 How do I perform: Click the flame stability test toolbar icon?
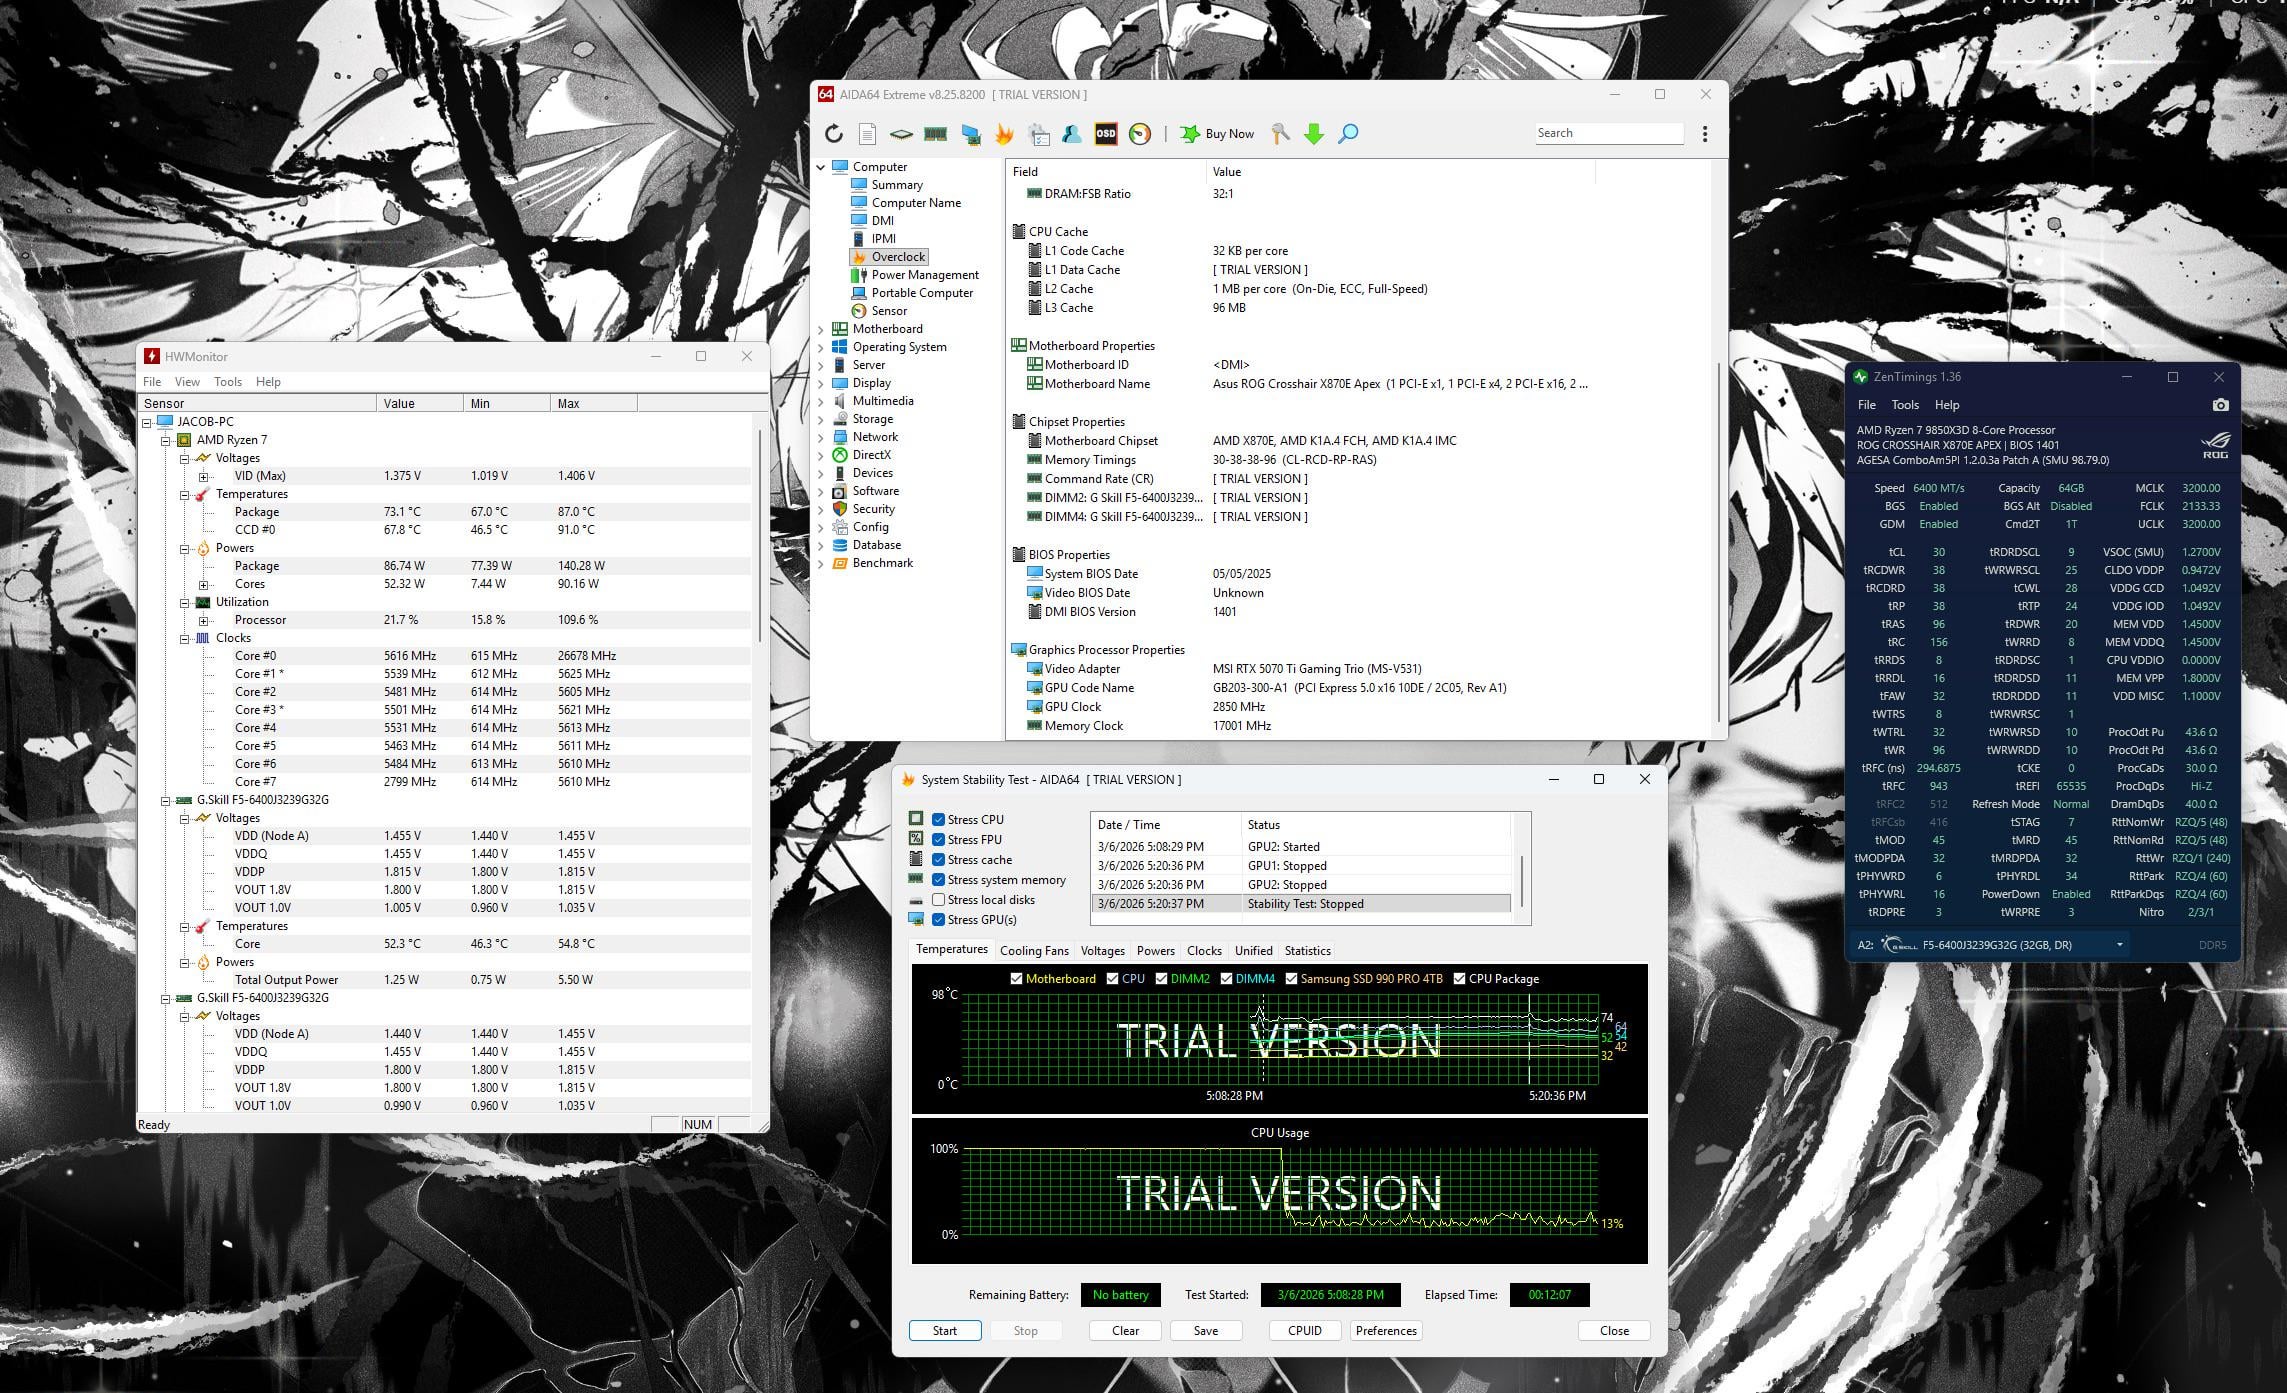pyautogui.click(x=1004, y=134)
